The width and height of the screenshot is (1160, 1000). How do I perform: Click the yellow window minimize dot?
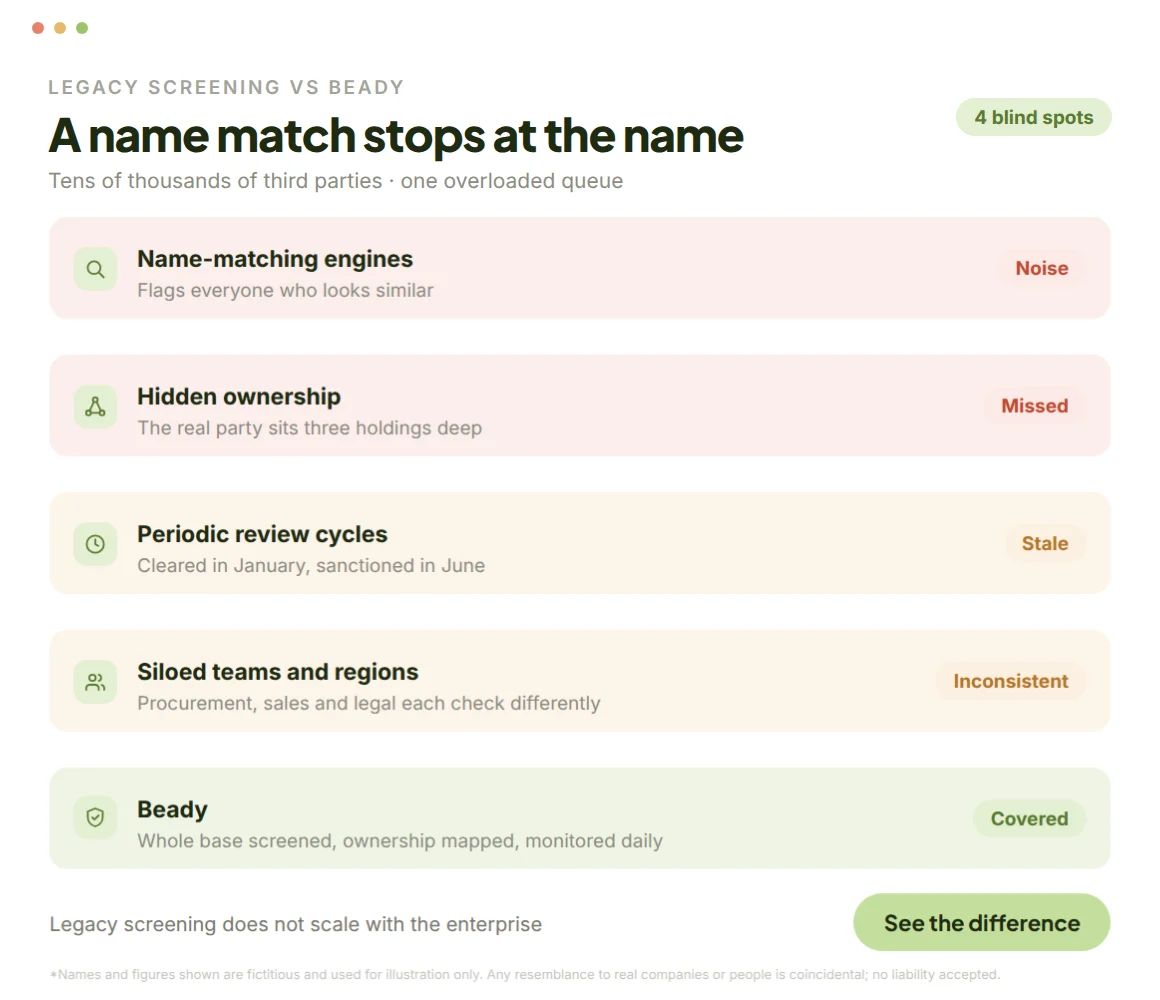(60, 28)
